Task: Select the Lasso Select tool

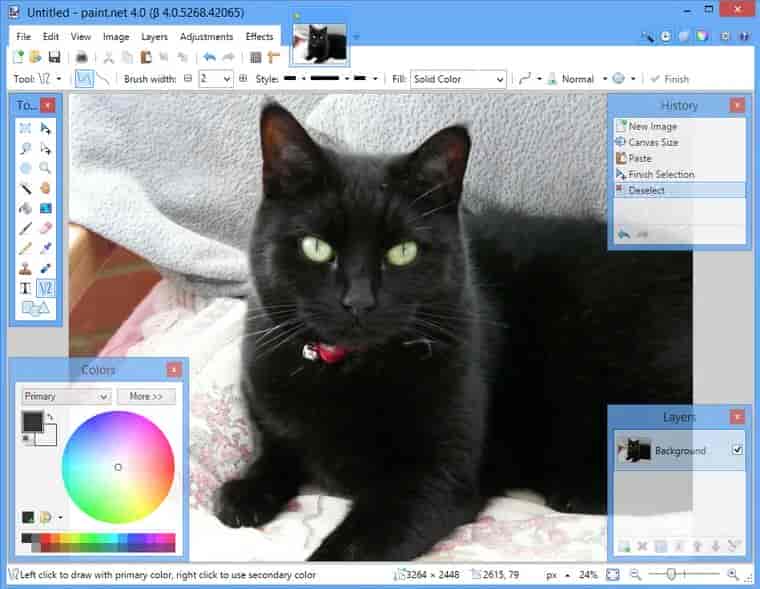Action: point(25,148)
